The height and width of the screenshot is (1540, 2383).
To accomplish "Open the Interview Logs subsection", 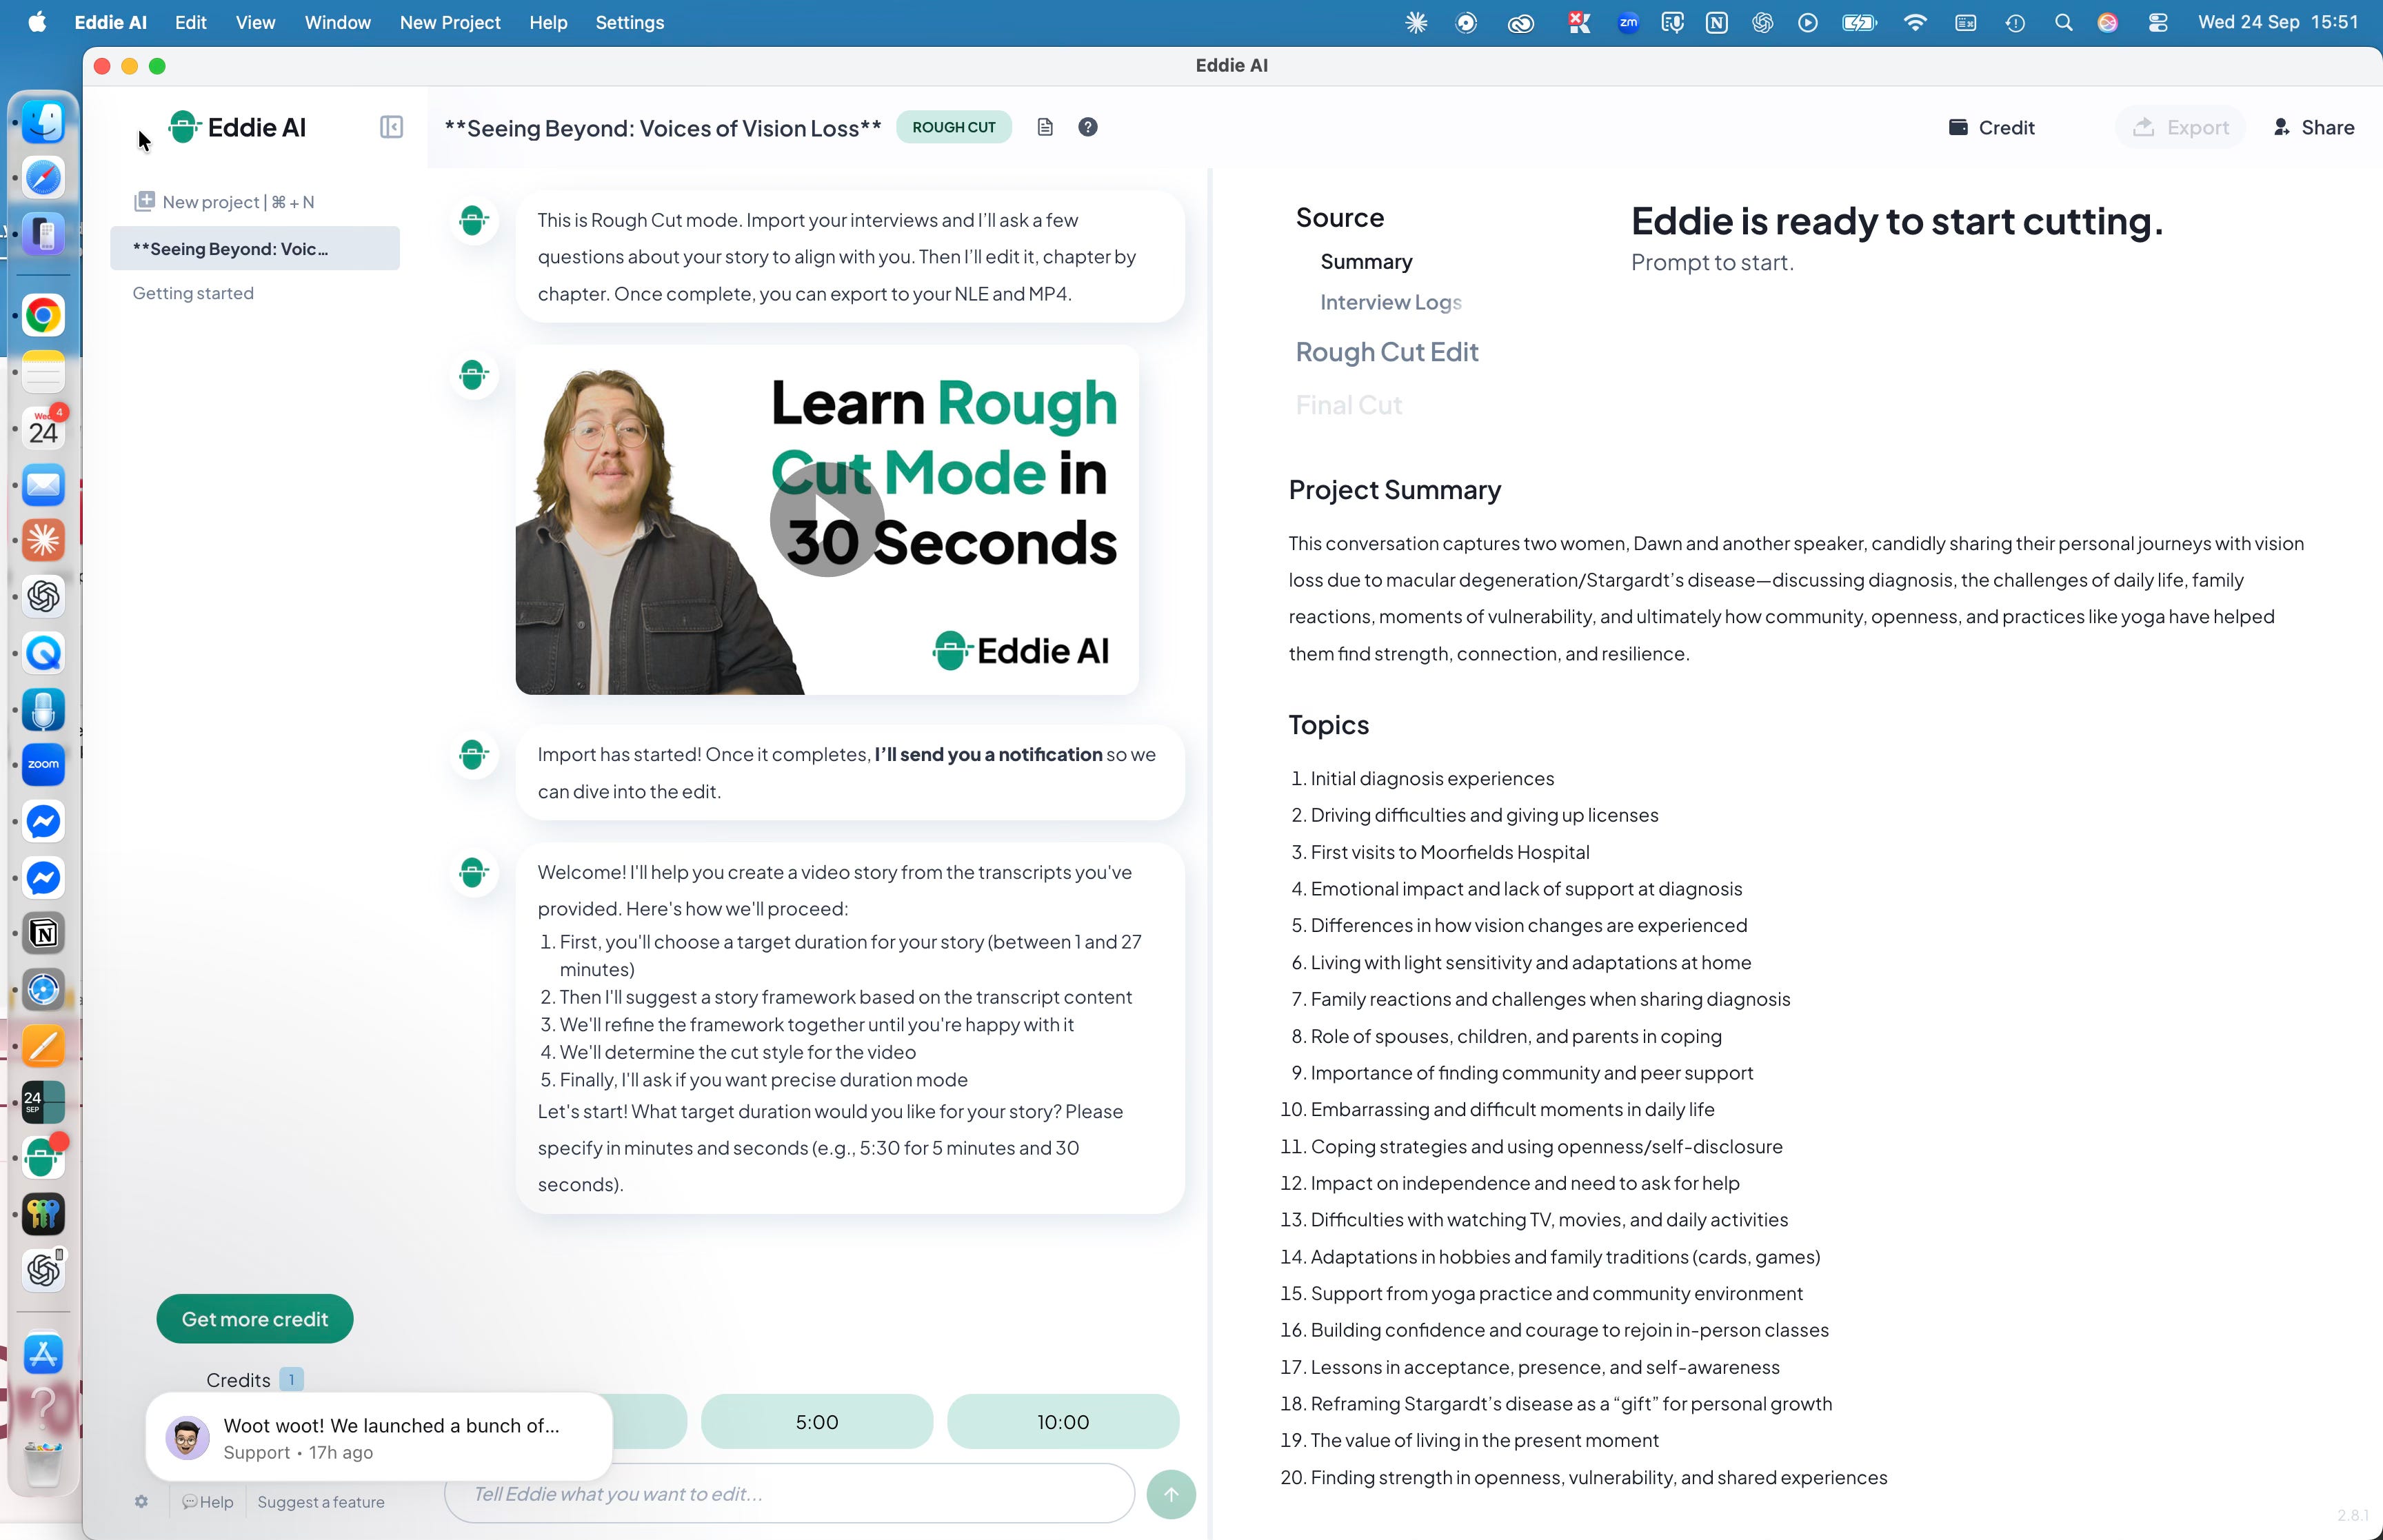I will click(x=1390, y=302).
